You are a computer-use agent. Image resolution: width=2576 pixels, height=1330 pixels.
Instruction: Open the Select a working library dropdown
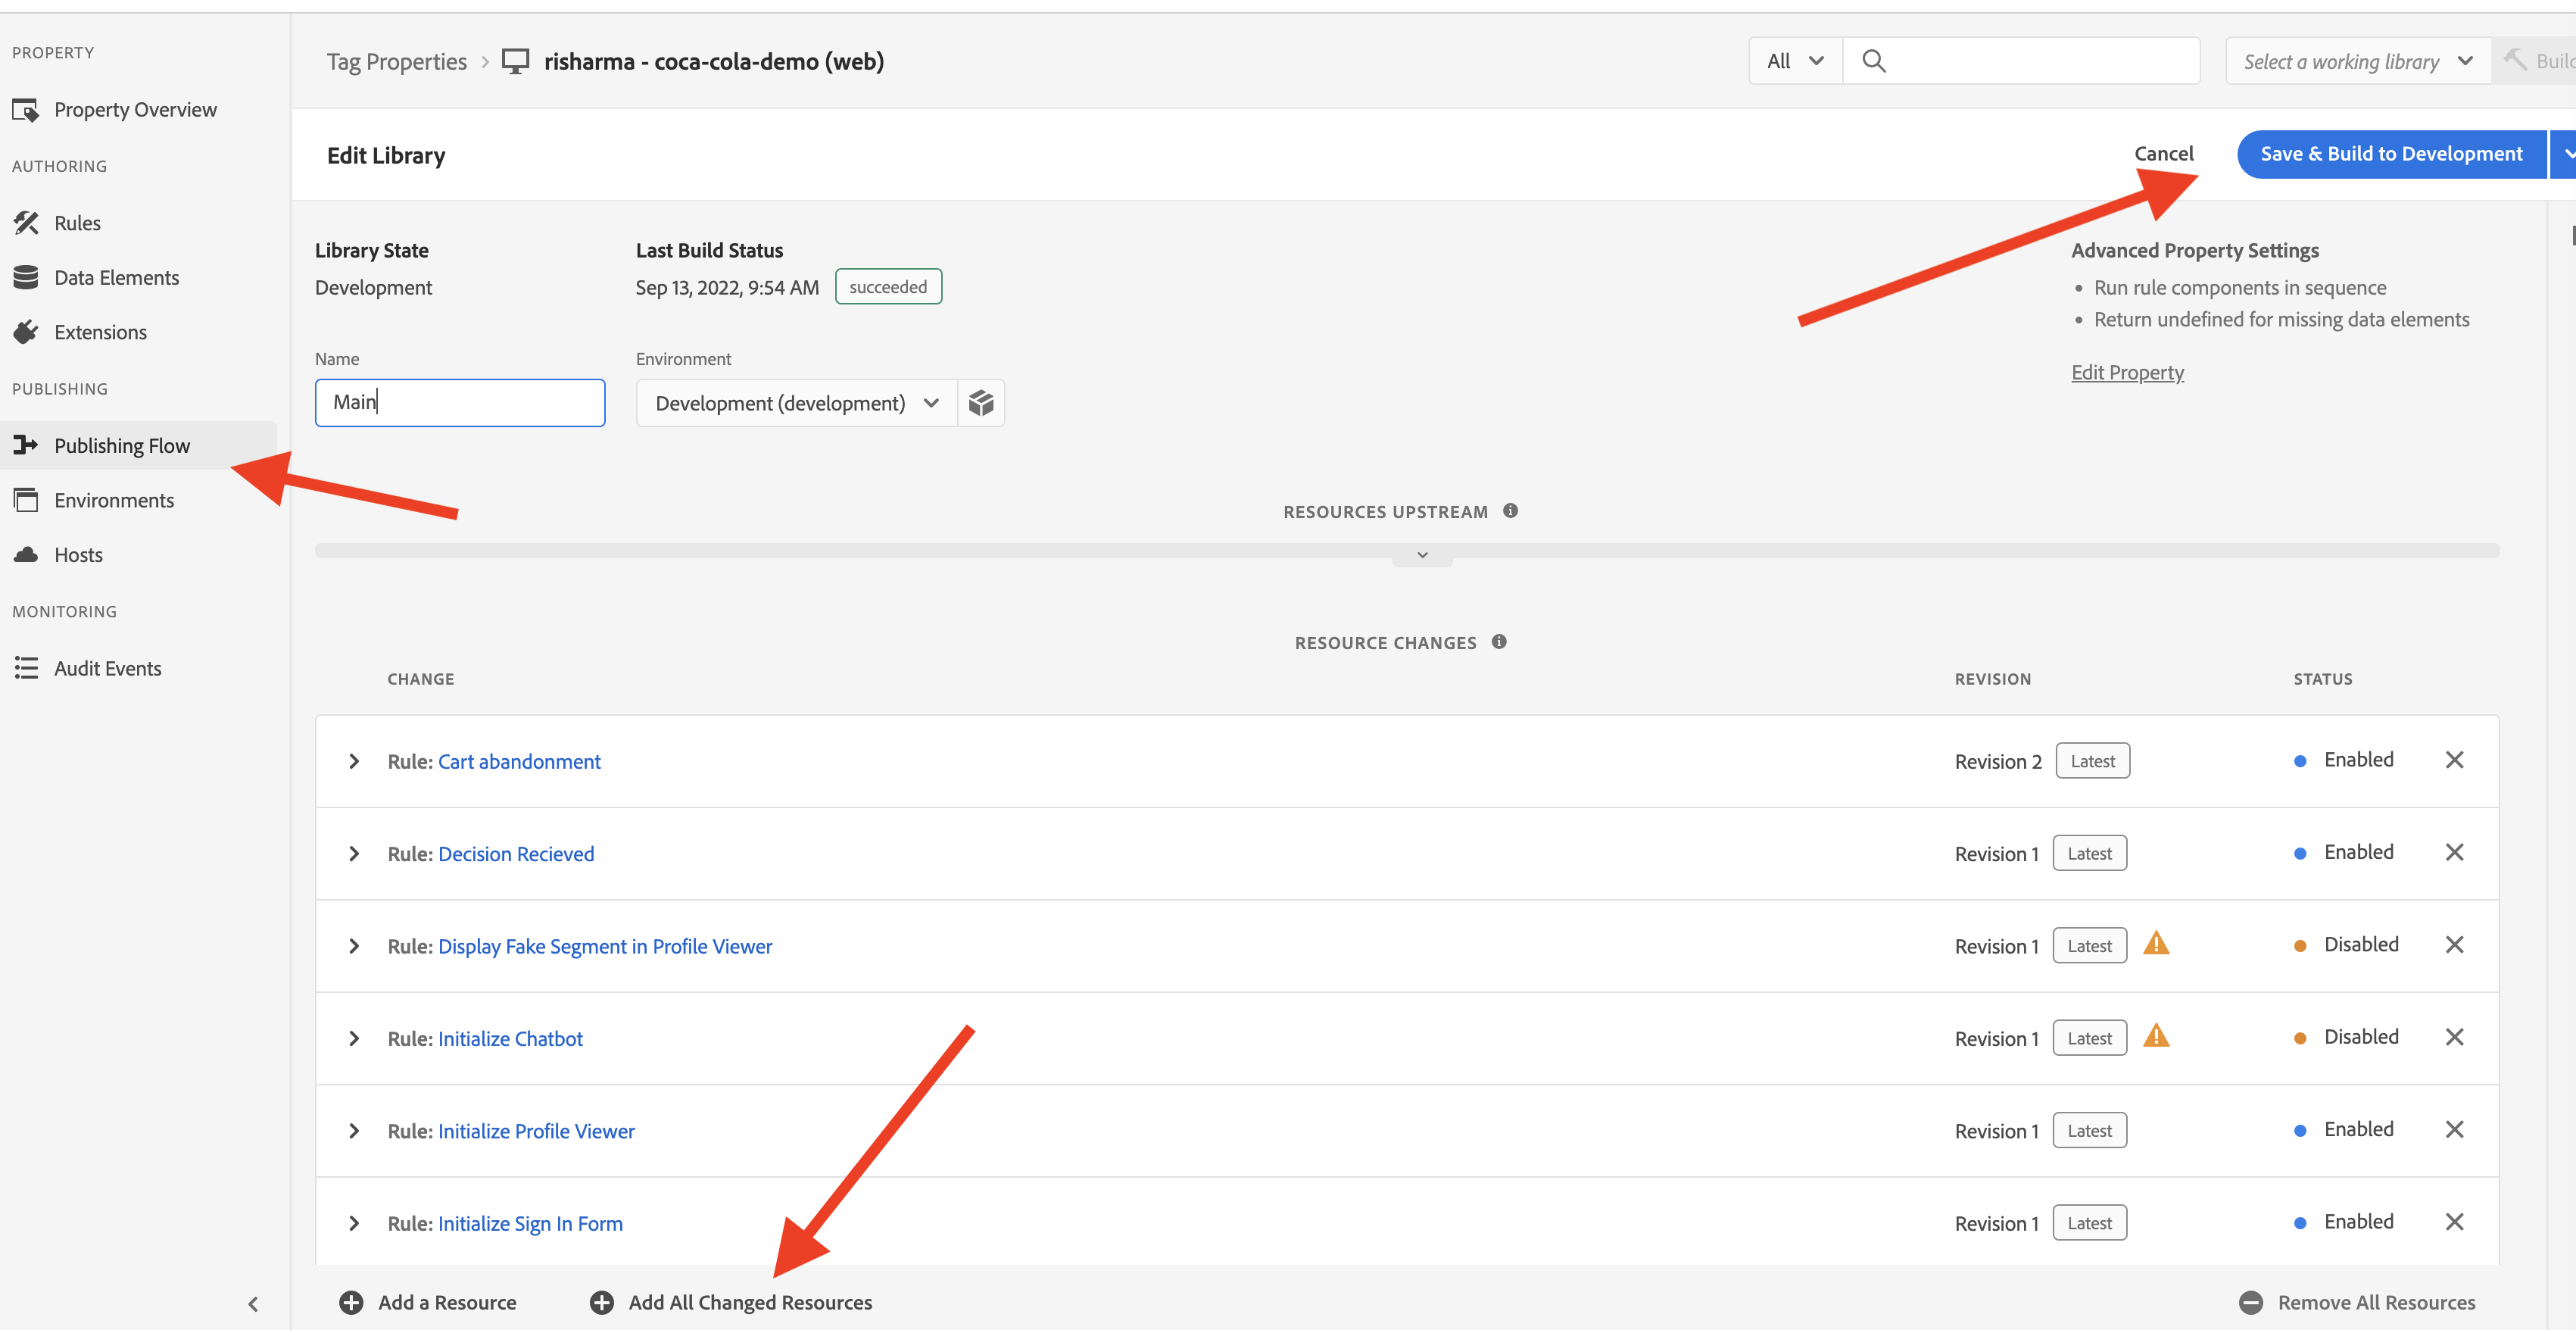[2357, 62]
